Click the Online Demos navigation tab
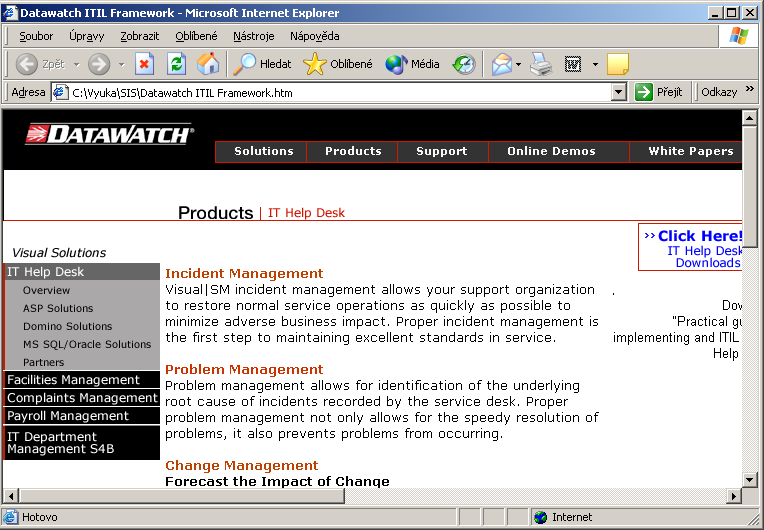The height and width of the screenshot is (530, 764). [559, 151]
